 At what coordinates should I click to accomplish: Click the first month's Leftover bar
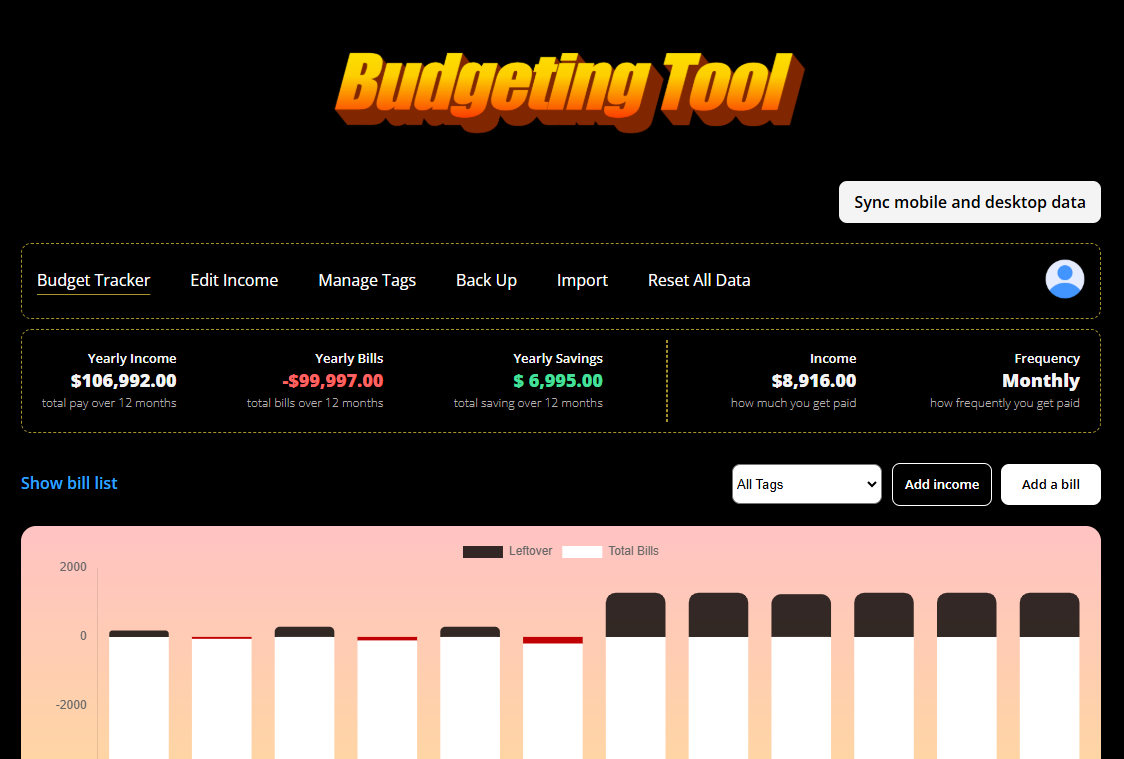tap(139, 634)
